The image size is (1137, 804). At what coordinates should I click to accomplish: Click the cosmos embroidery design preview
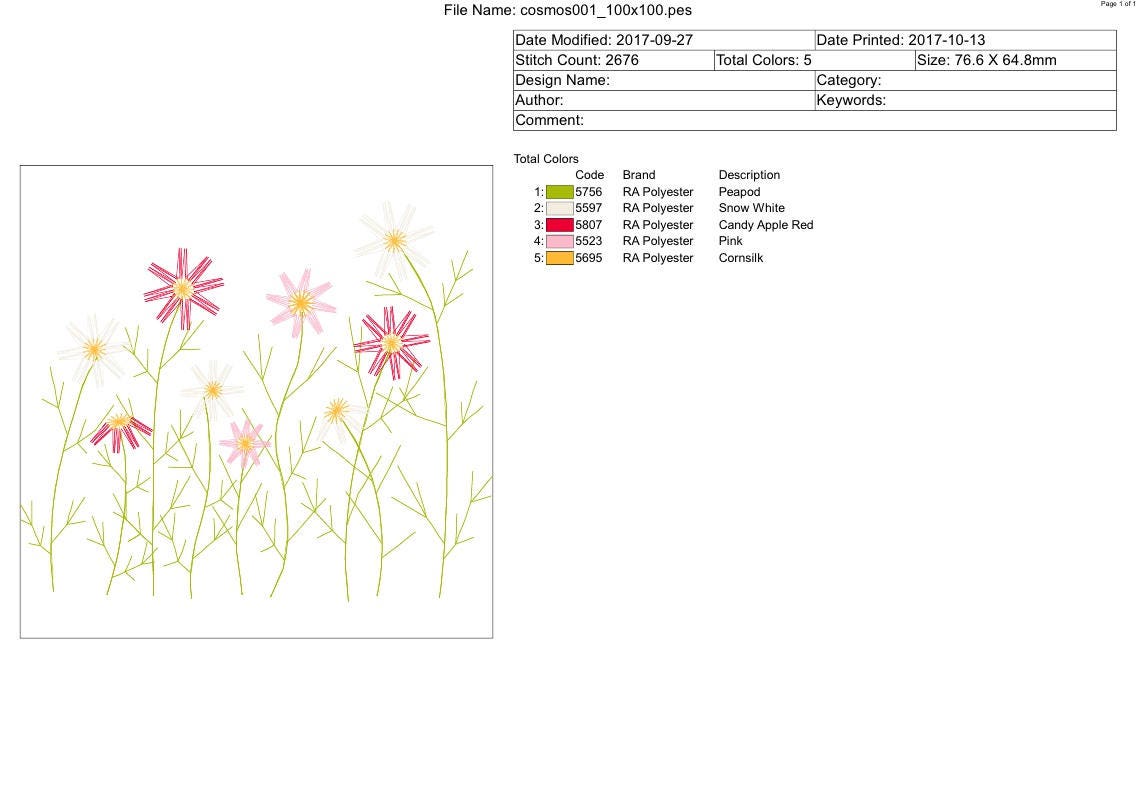coord(256,400)
